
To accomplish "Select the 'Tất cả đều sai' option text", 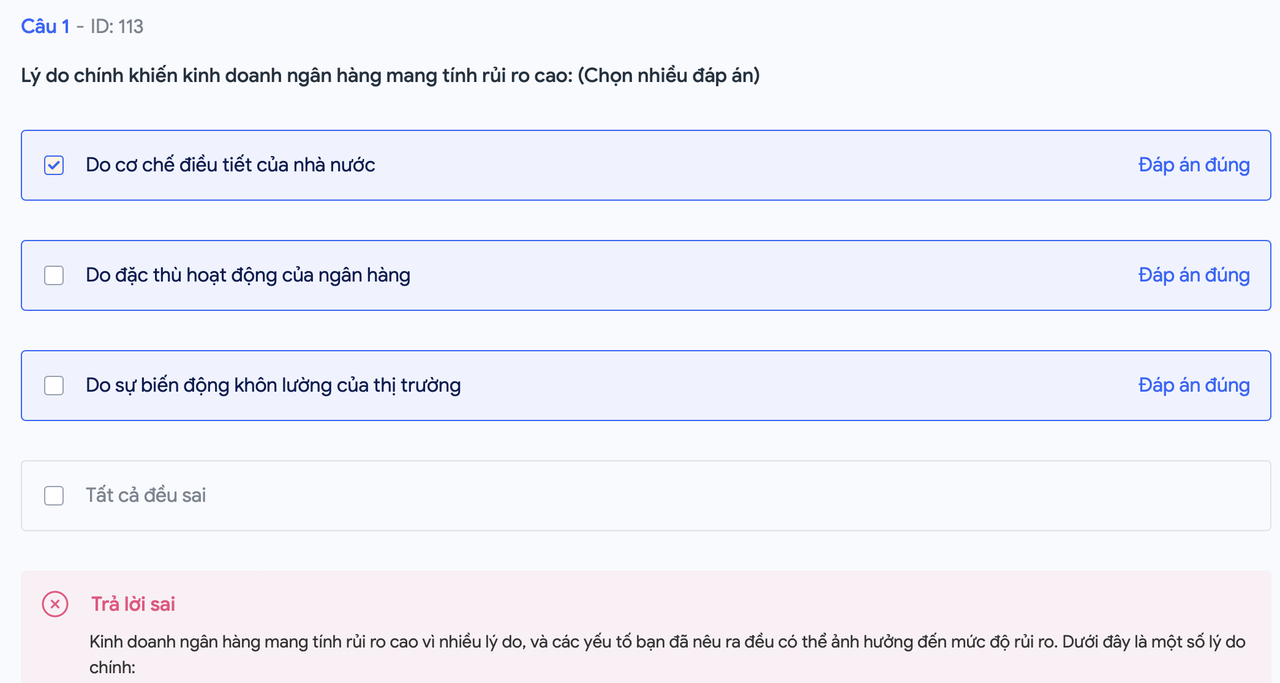I will [x=146, y=495].
